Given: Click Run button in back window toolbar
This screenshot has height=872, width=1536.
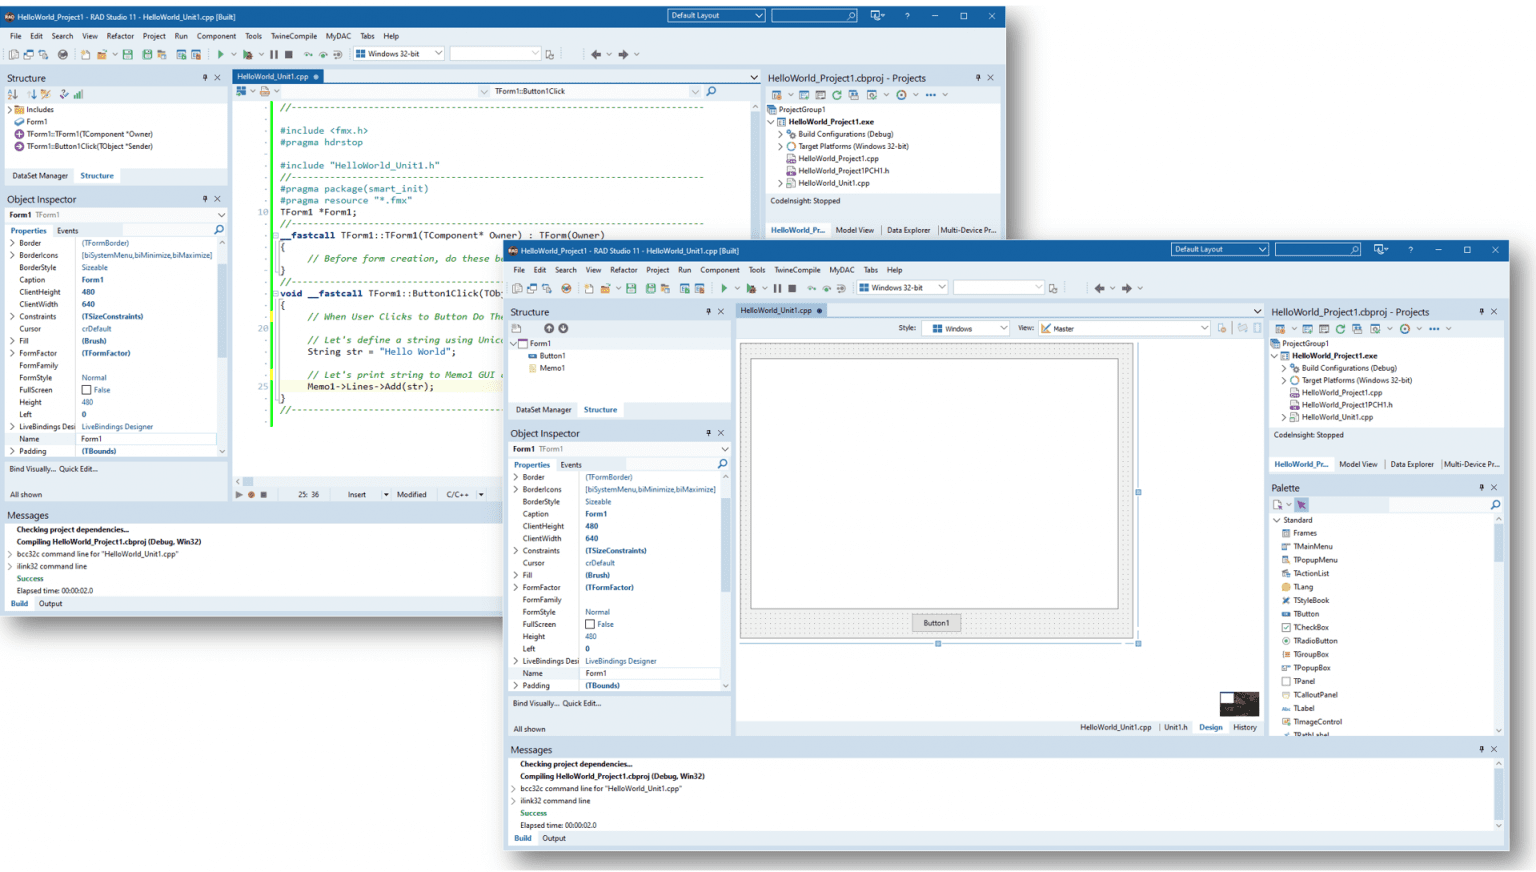Looking at the screenshot, I should (x=220, y=54).
